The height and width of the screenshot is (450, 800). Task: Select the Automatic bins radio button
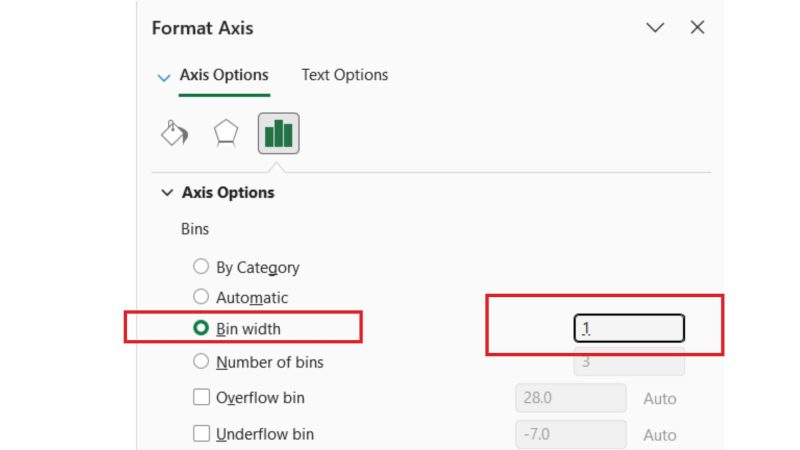click(201, 296)
